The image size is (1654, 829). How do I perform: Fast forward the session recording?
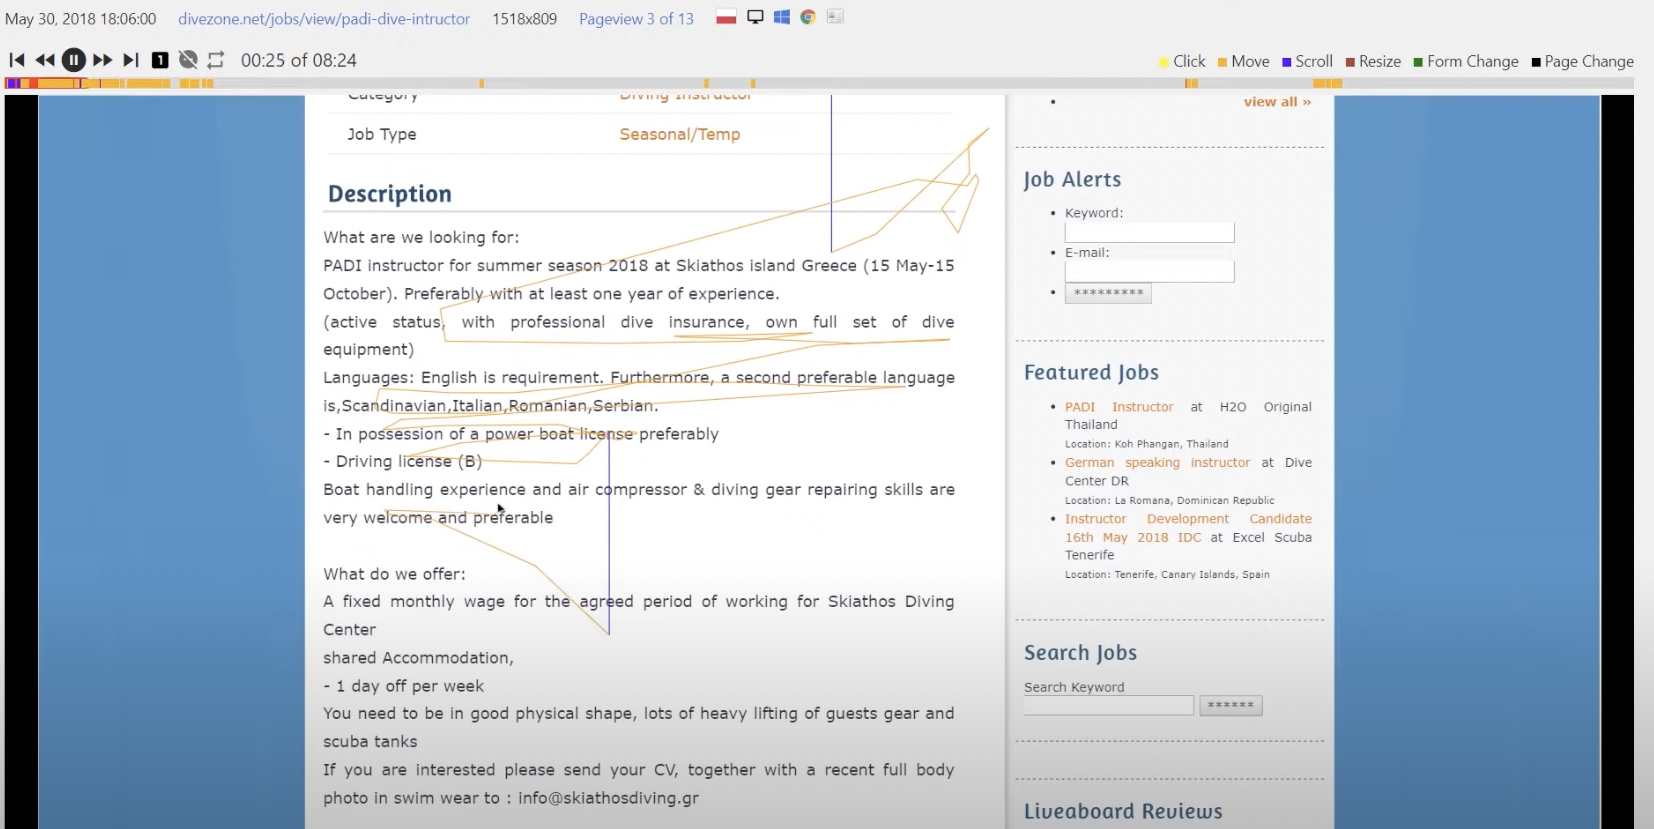pyautogui.click(x=102, y=60)
